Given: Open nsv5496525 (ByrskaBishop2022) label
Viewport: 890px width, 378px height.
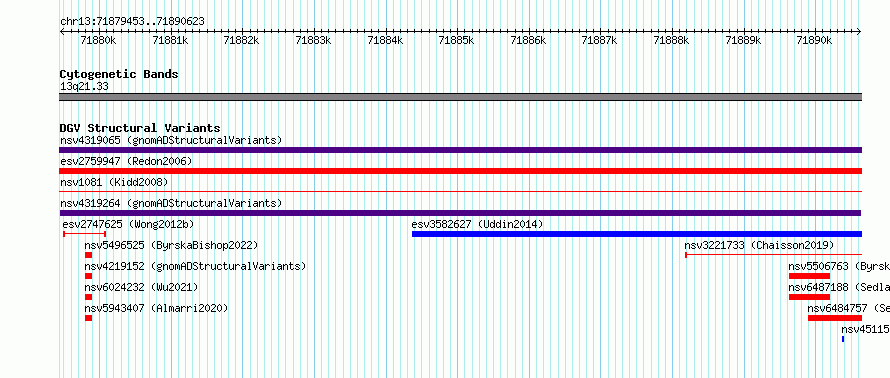Looking at the screenshot, I should coord(171,245).
